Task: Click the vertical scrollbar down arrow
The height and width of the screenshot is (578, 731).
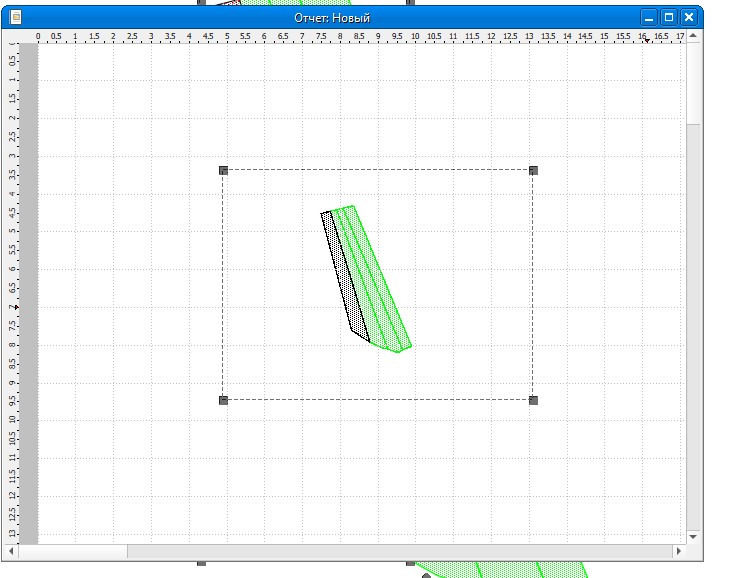Action: [694, 536]
